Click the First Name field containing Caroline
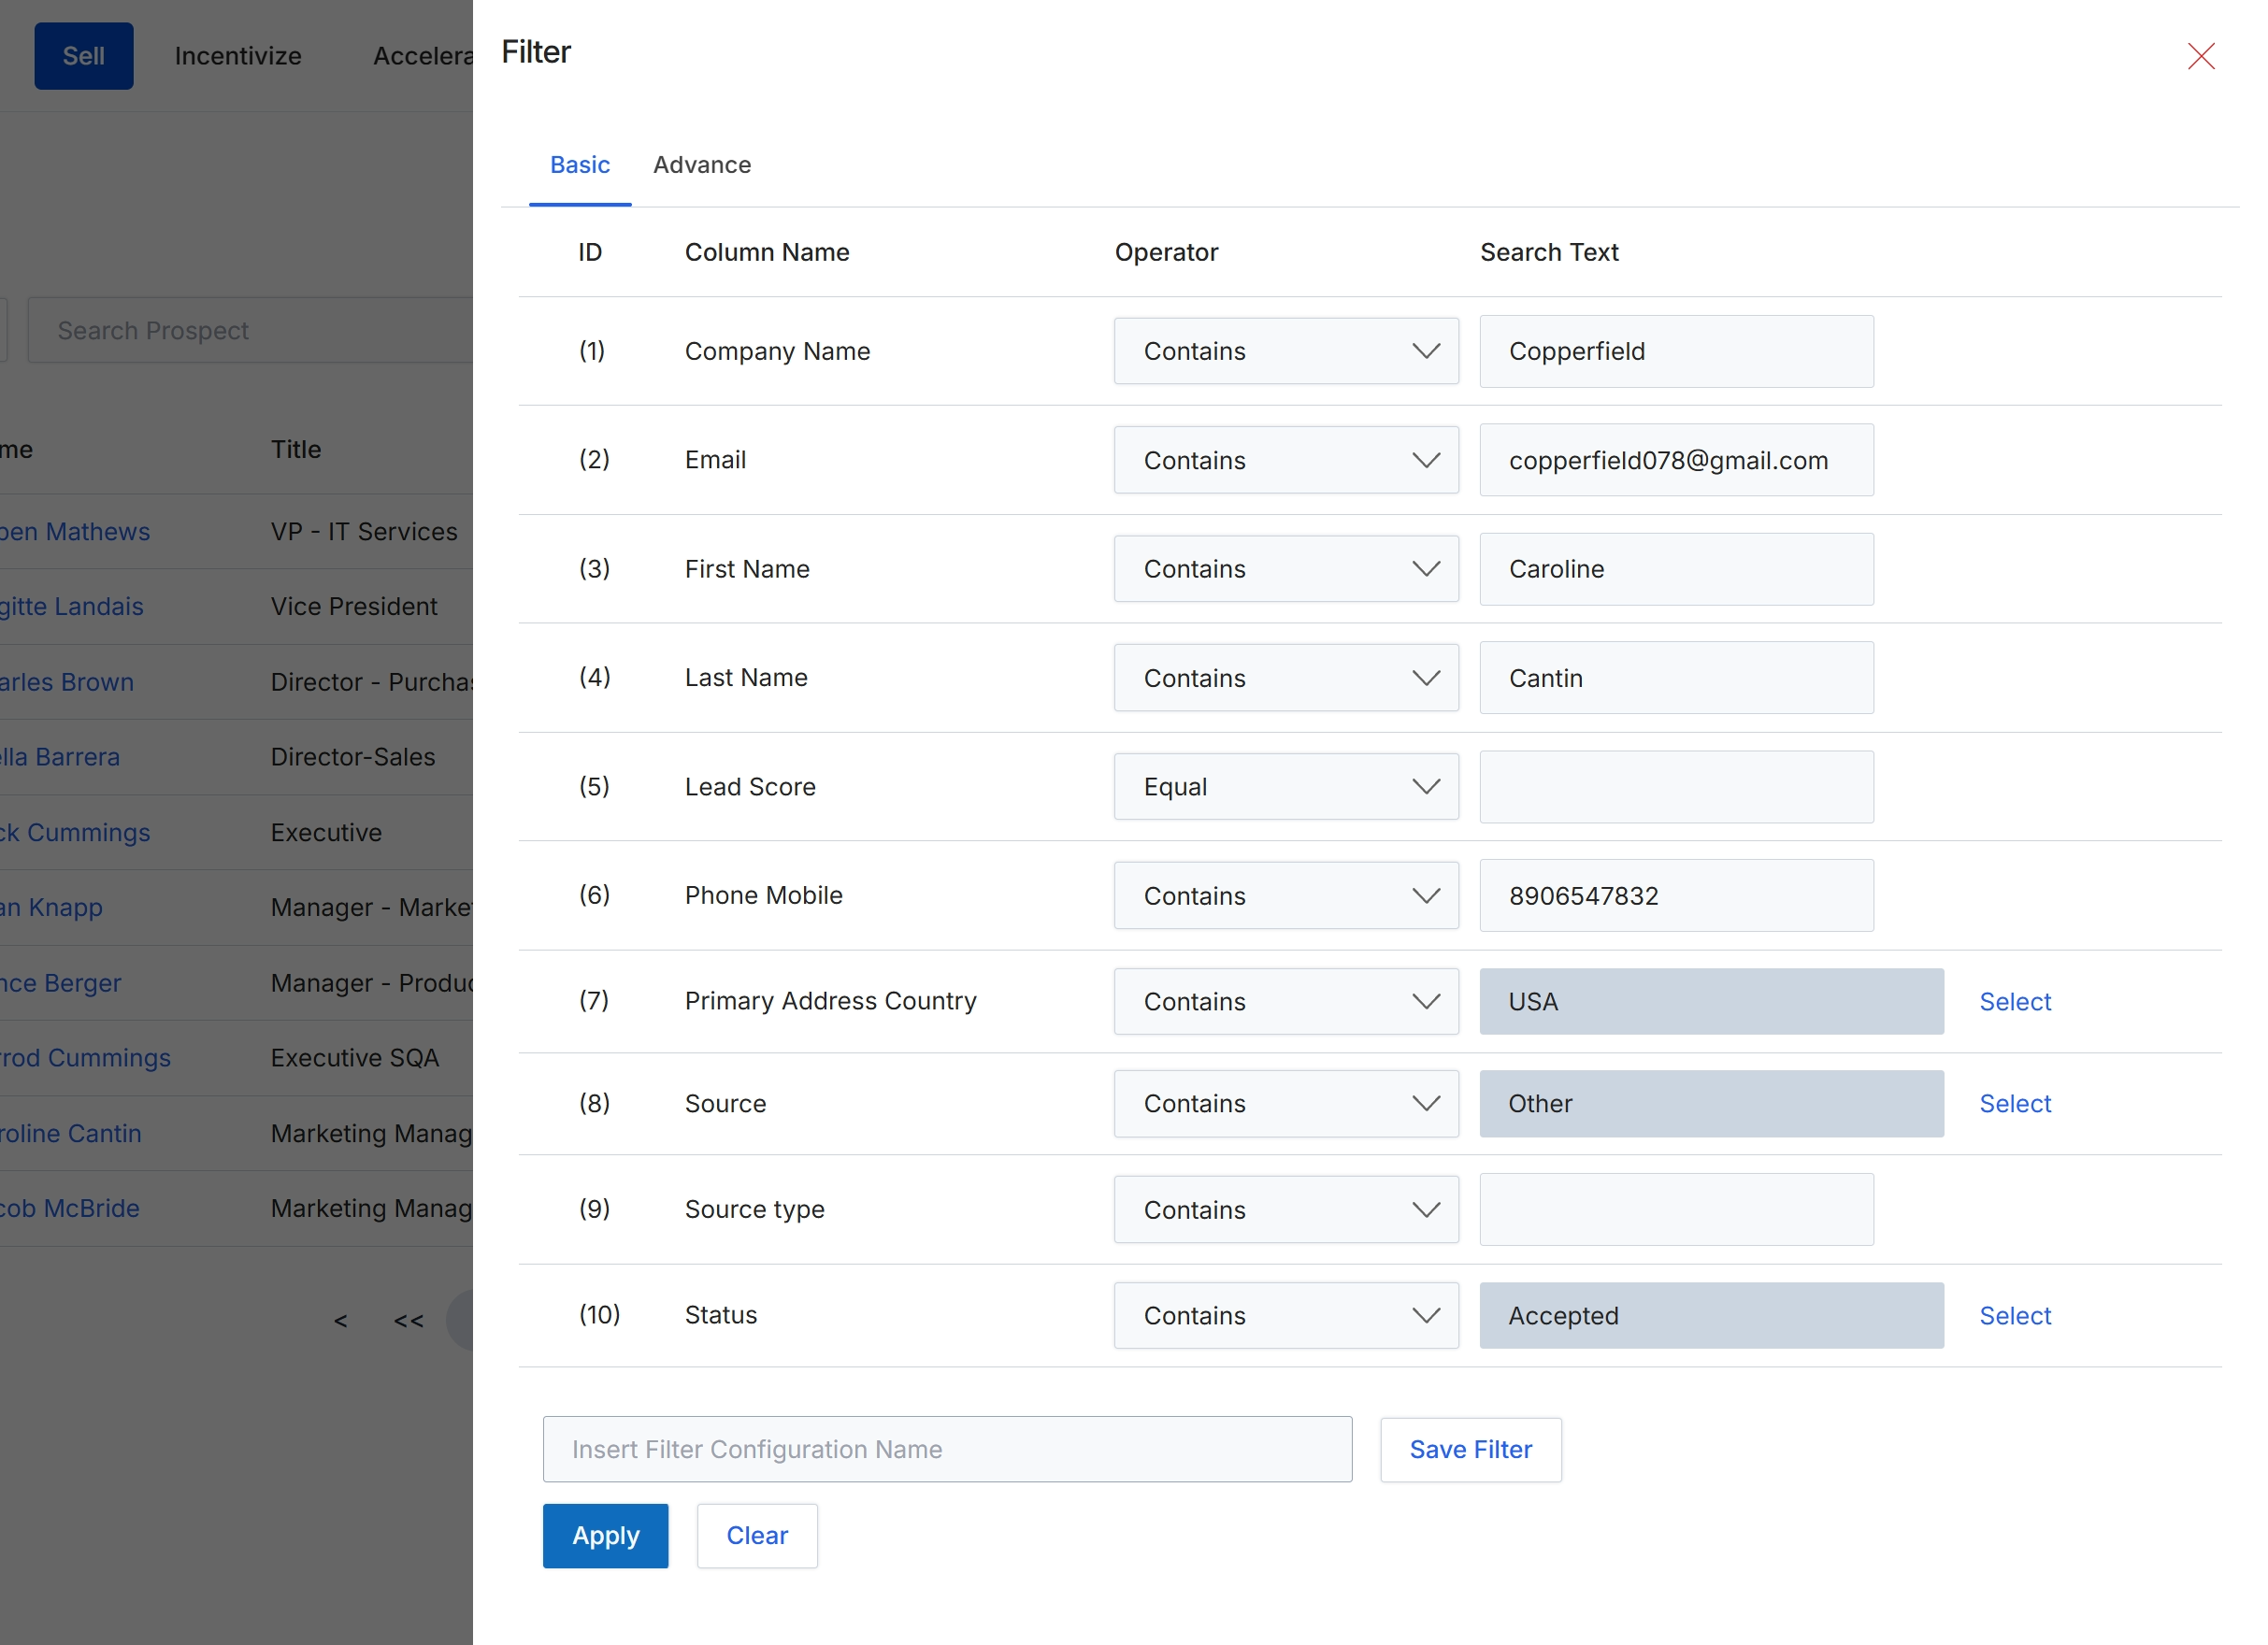This screenshot has width=2268, height=1645. point(1677,569)
